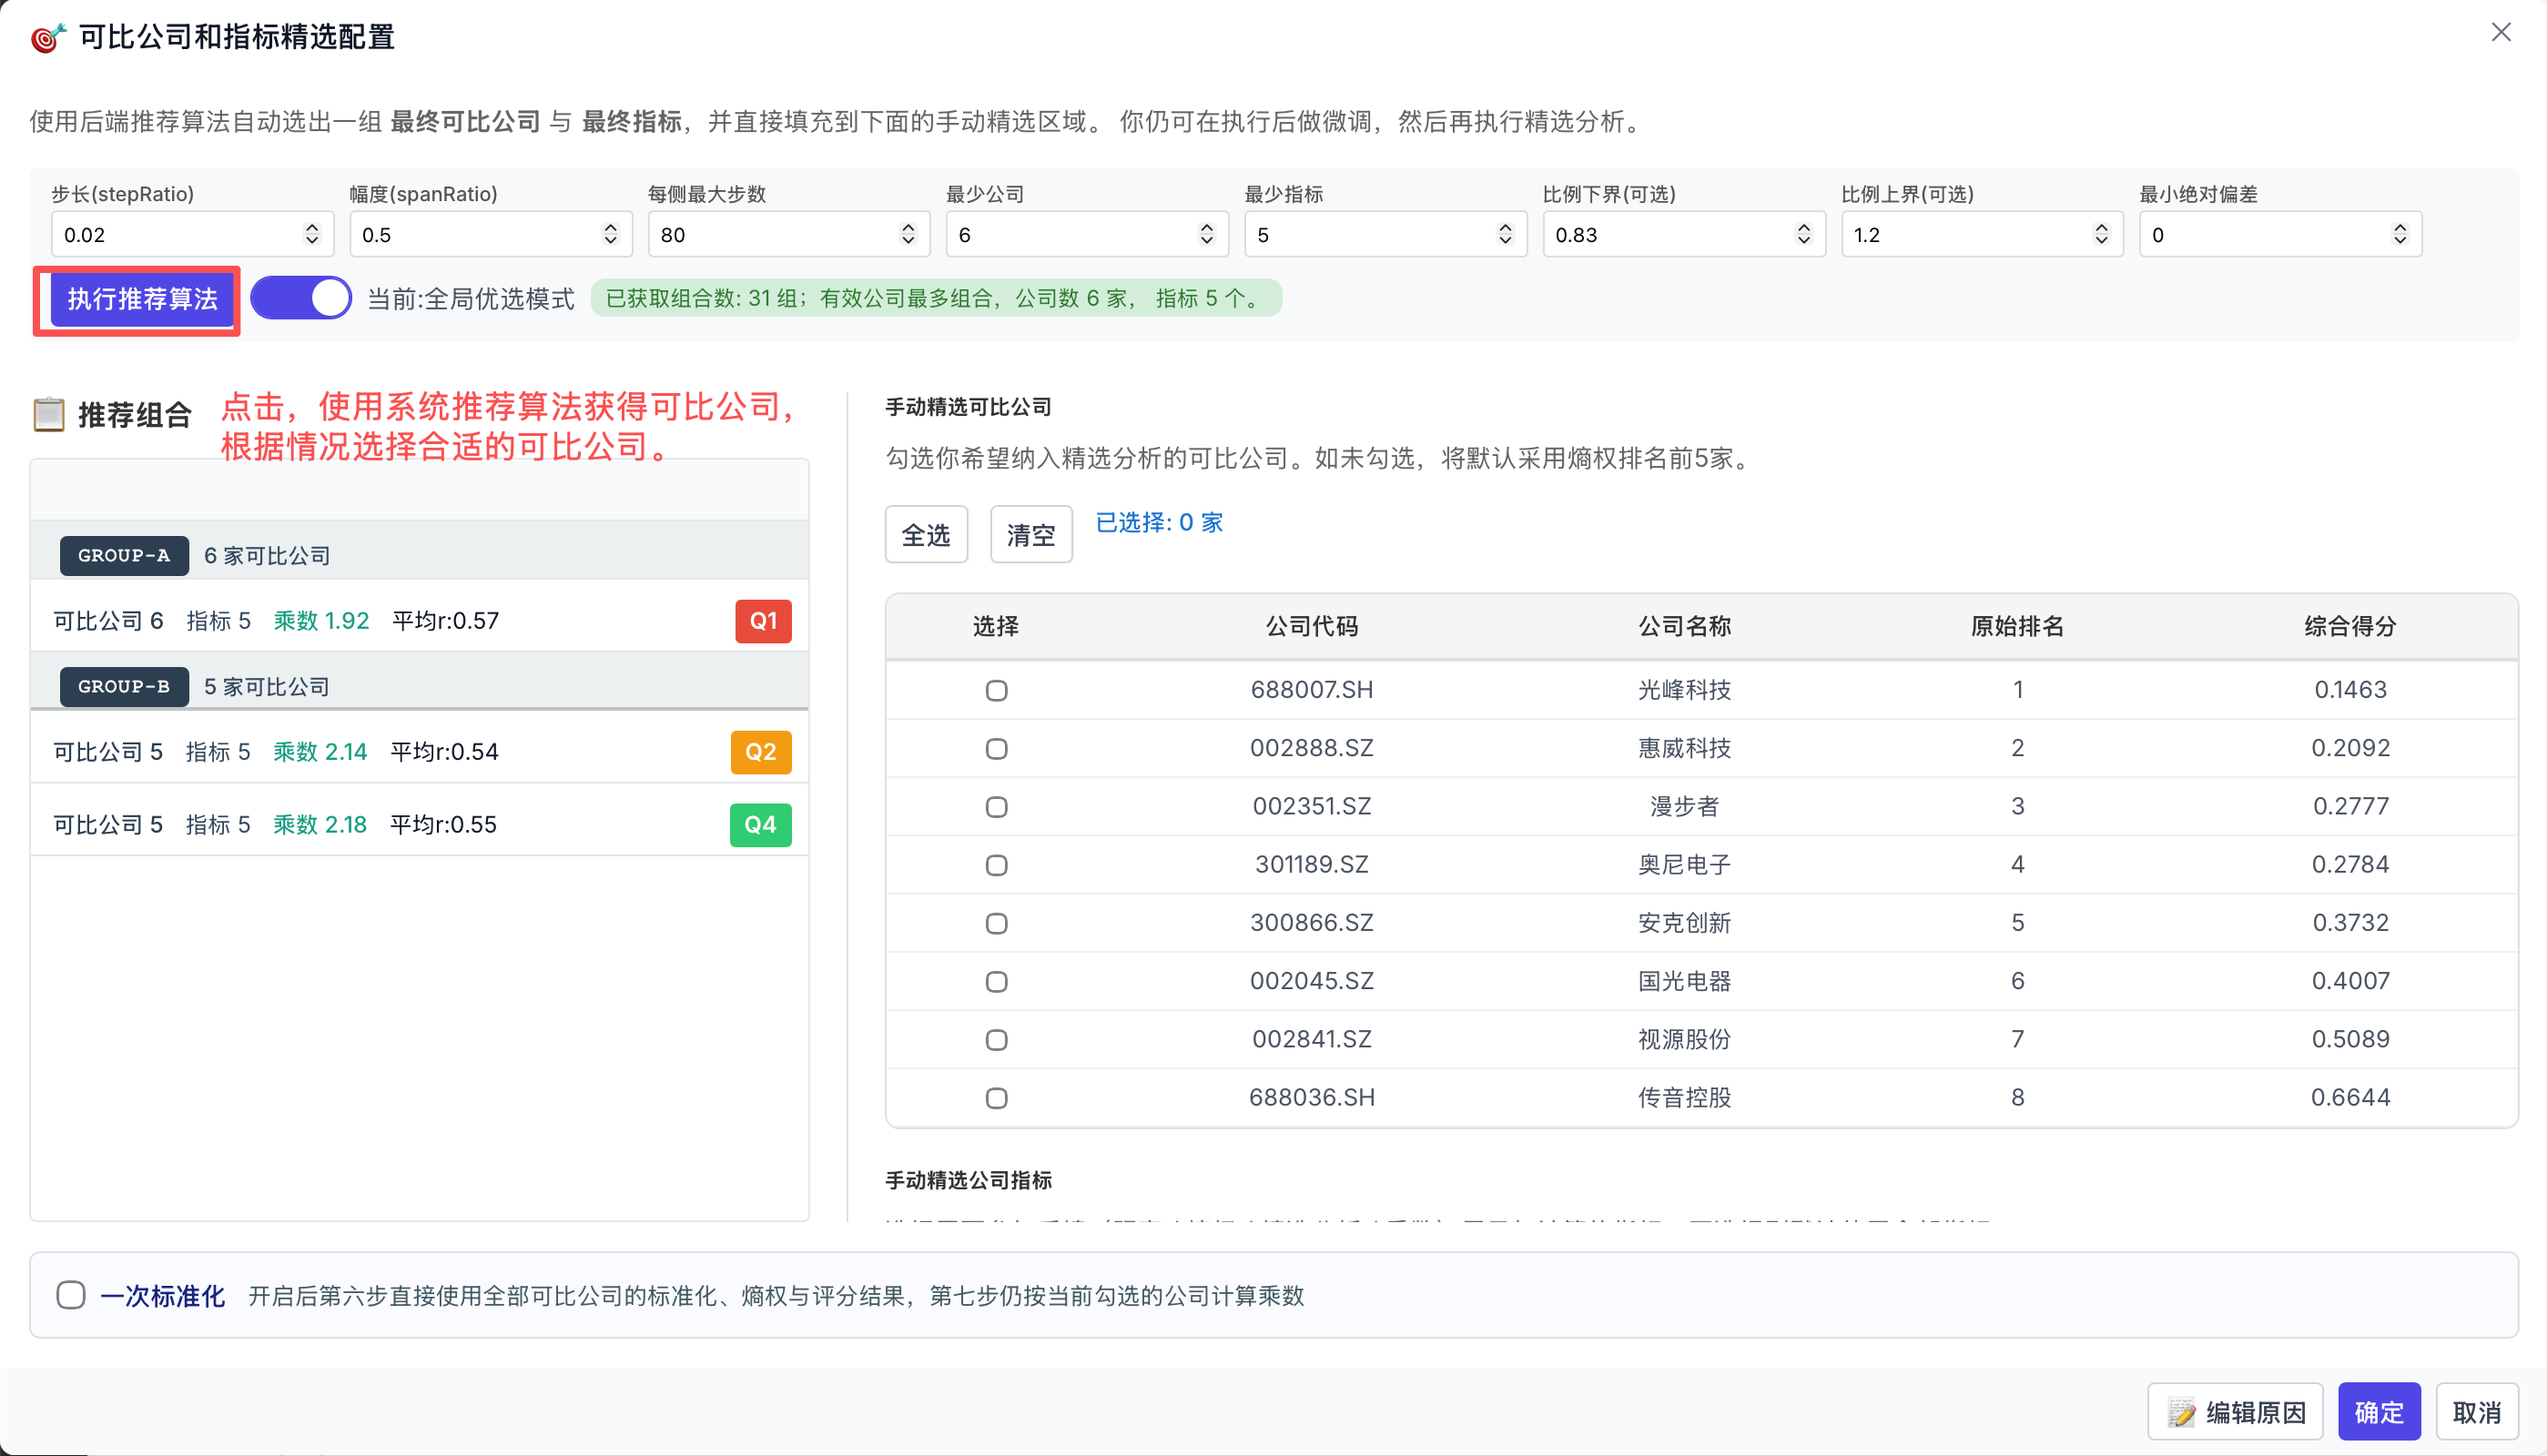This screenshot has height=1456, width=2547.
Task: Open 编辑原因 with the pencil icon
Action: pyautogui.click(x=2235, y=1412)
